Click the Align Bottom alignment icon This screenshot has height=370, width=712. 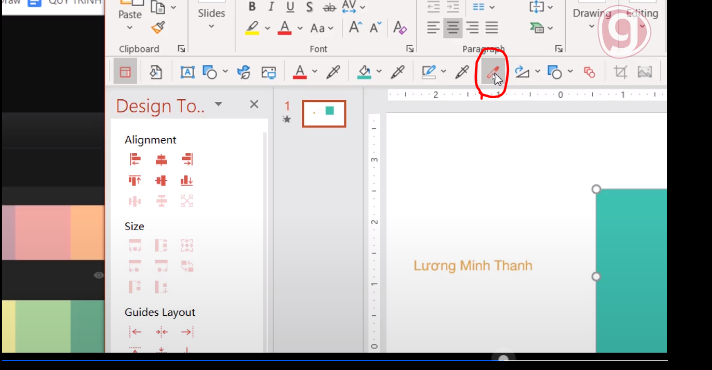pos(187,180)
